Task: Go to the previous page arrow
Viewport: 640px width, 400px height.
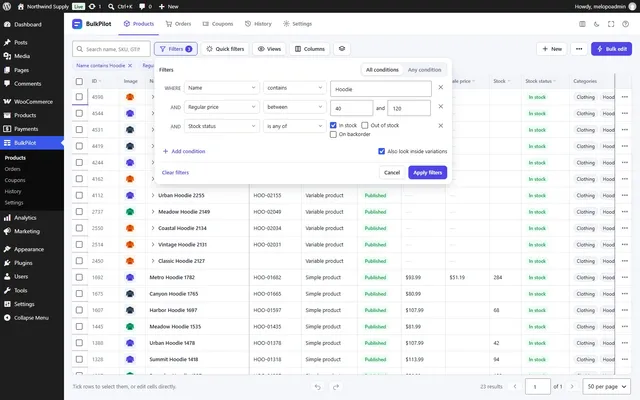Action: point(515,387)
